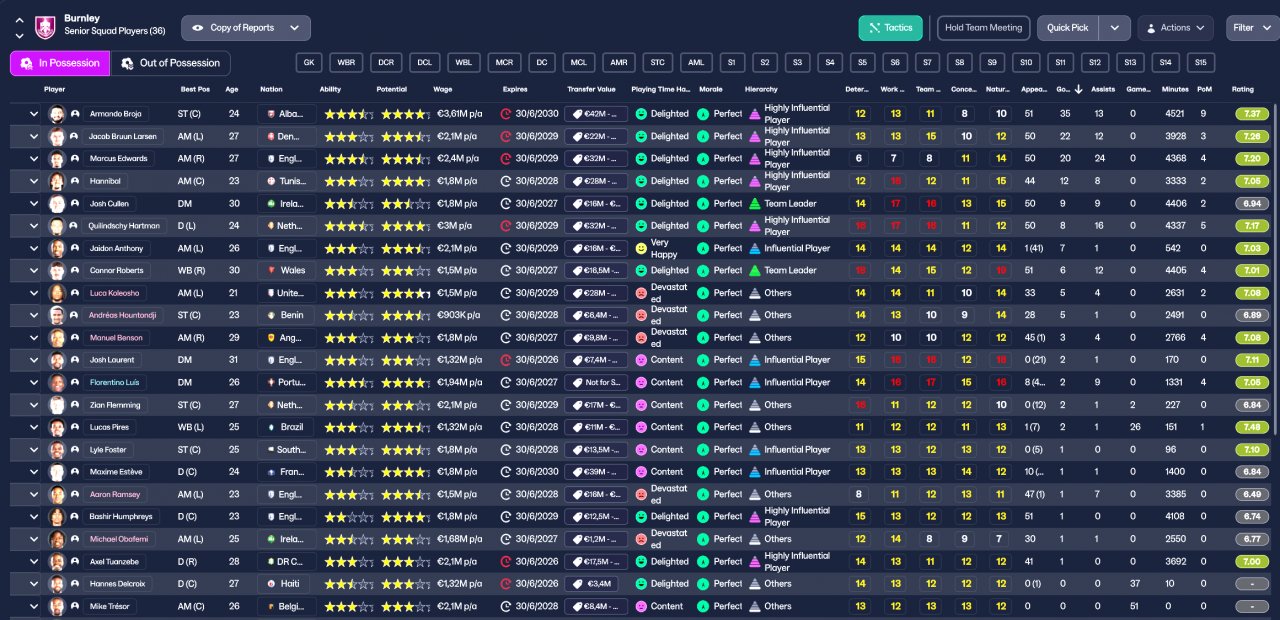
Task: Click the Burnley club badge
Action: (45, 27)
